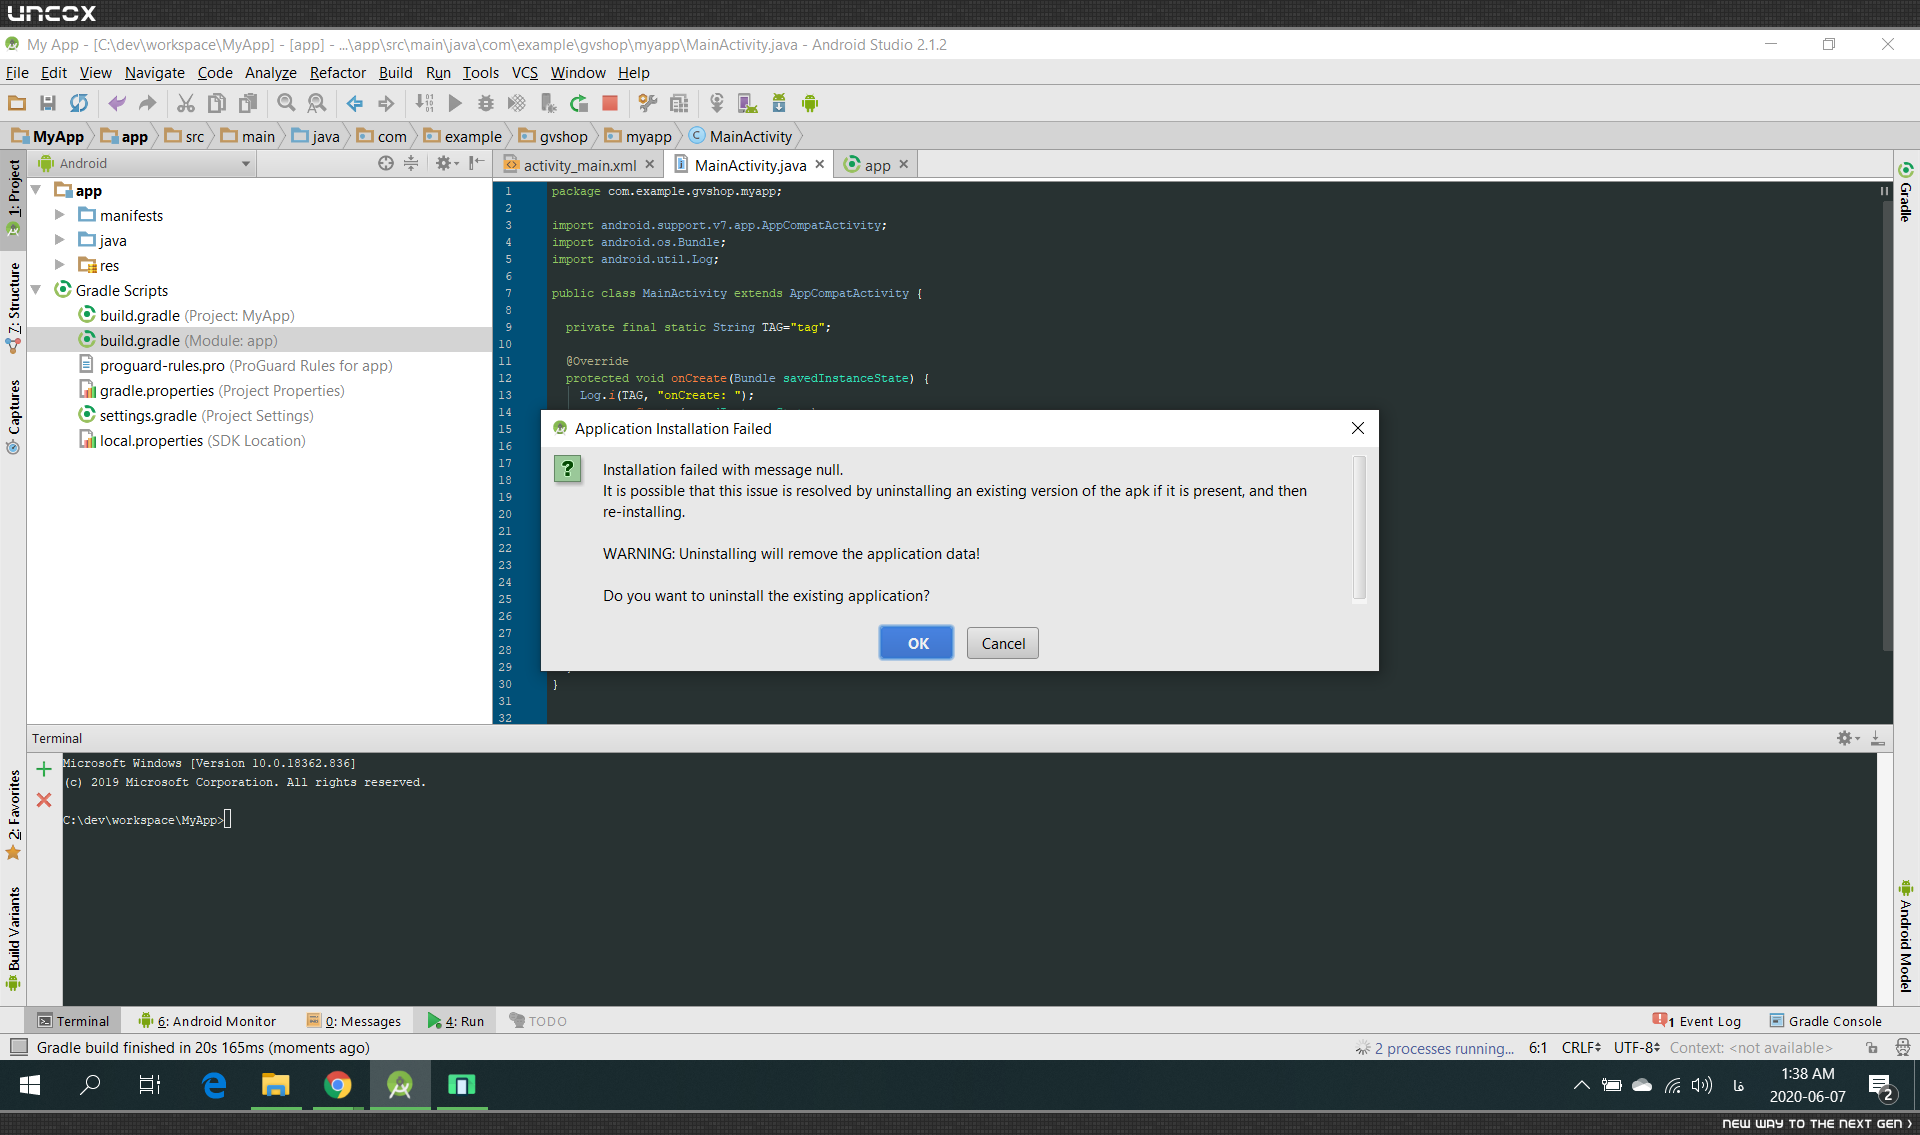Collapse the app module tree node

[36, 190]
